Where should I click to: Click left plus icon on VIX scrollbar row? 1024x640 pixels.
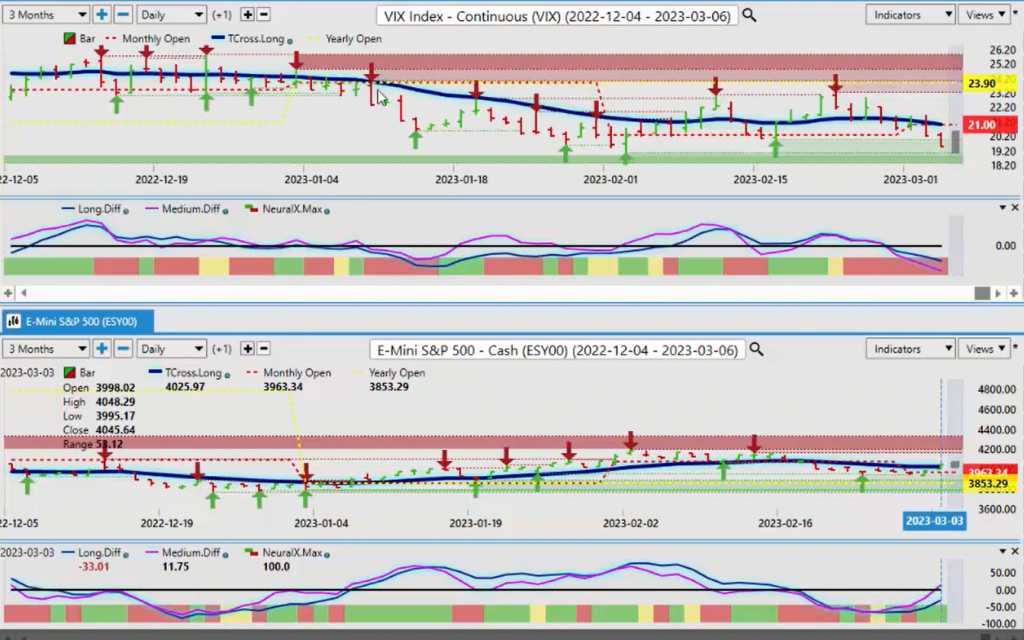[x=8, y=293]
